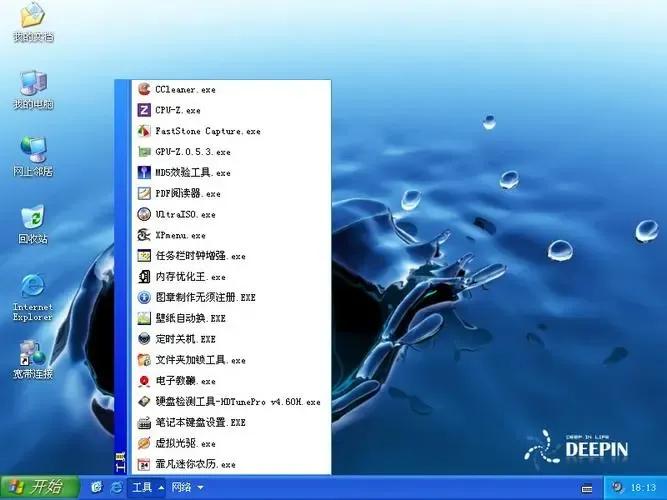Open GPU-Z graphics card icon
This screenshot has height=500, width=667.
click(x=144, y=152)
